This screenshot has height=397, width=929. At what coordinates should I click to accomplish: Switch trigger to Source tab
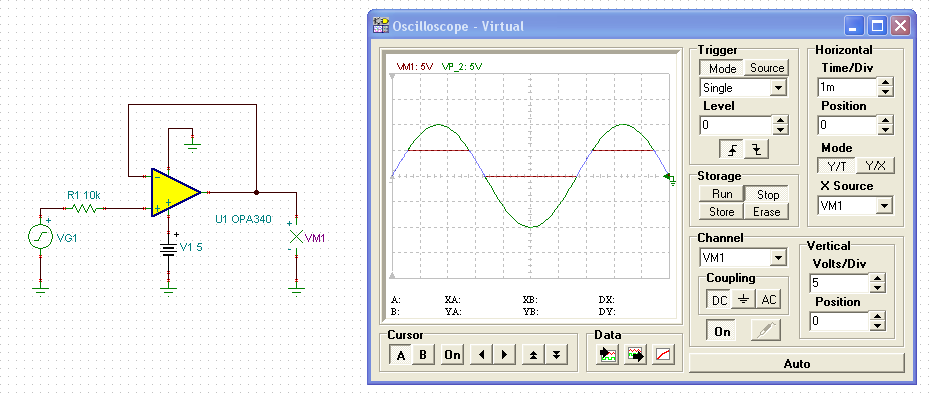[x=767, y=68]
